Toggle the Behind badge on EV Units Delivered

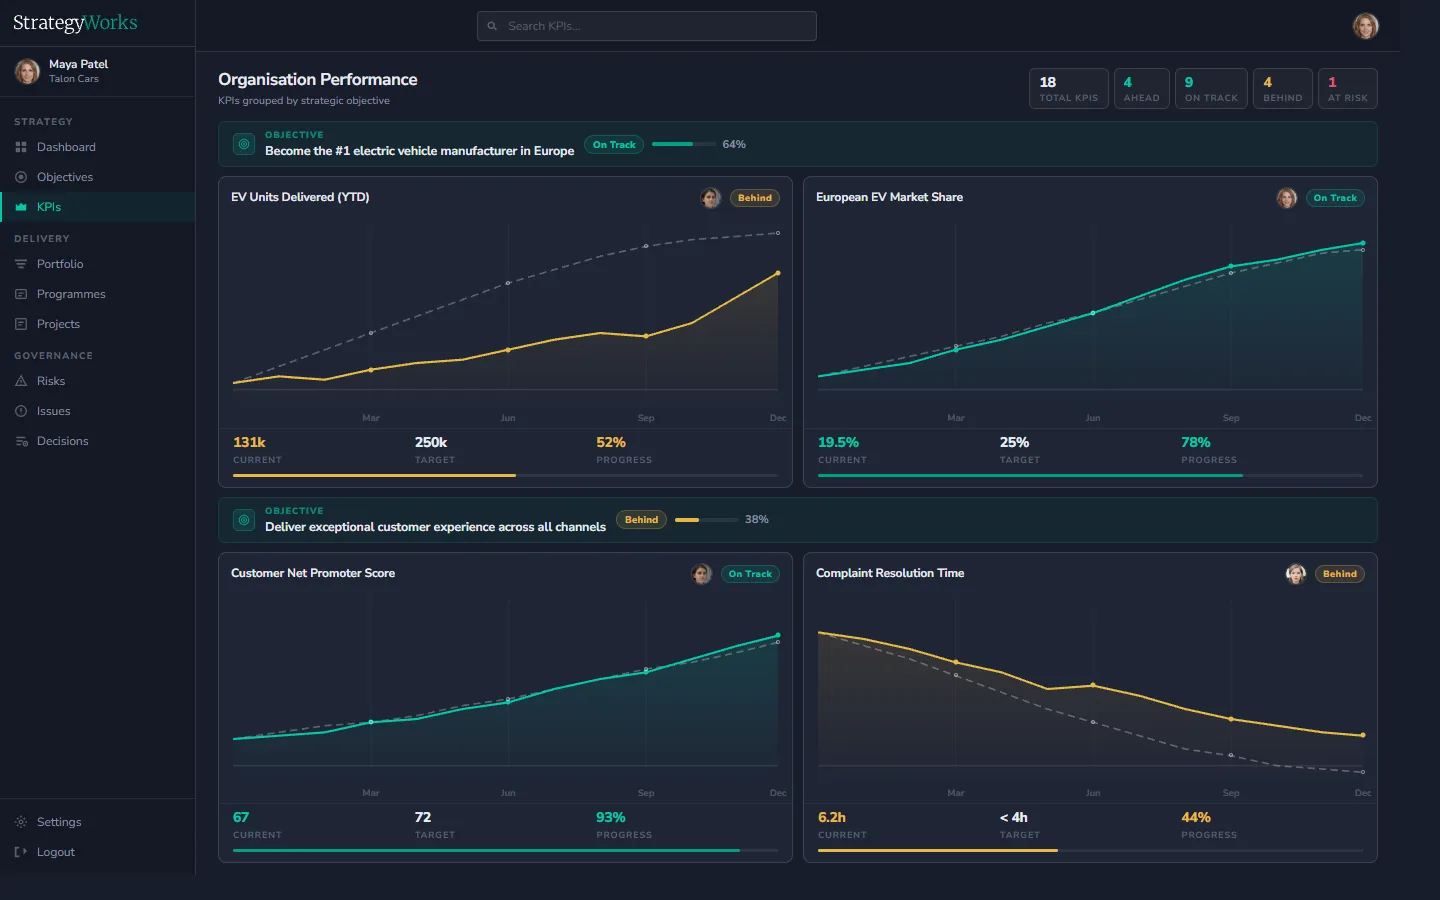tap(754, 197)
